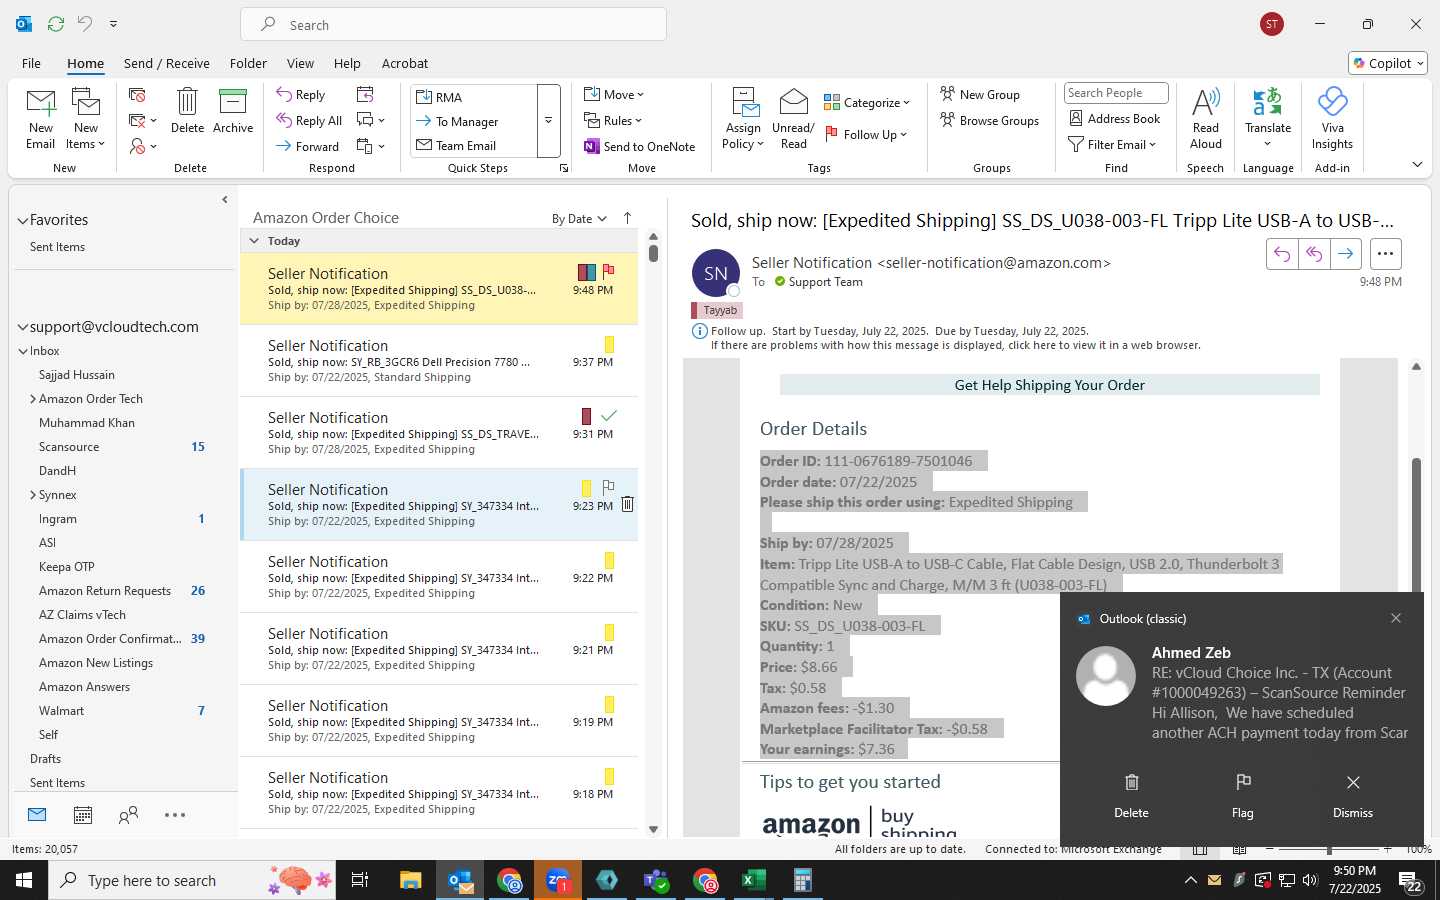Click Get Help Shipping Your Order link
Screen dimensions: 1440x900
point(1049,385)
